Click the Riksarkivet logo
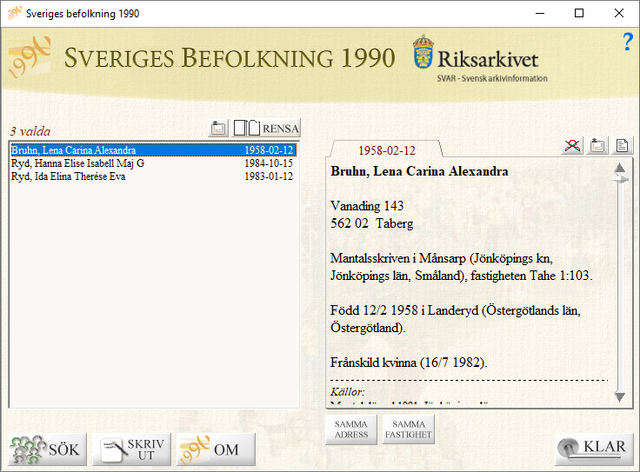The height and width of the screenshot is (472, 640). (480, 59)
